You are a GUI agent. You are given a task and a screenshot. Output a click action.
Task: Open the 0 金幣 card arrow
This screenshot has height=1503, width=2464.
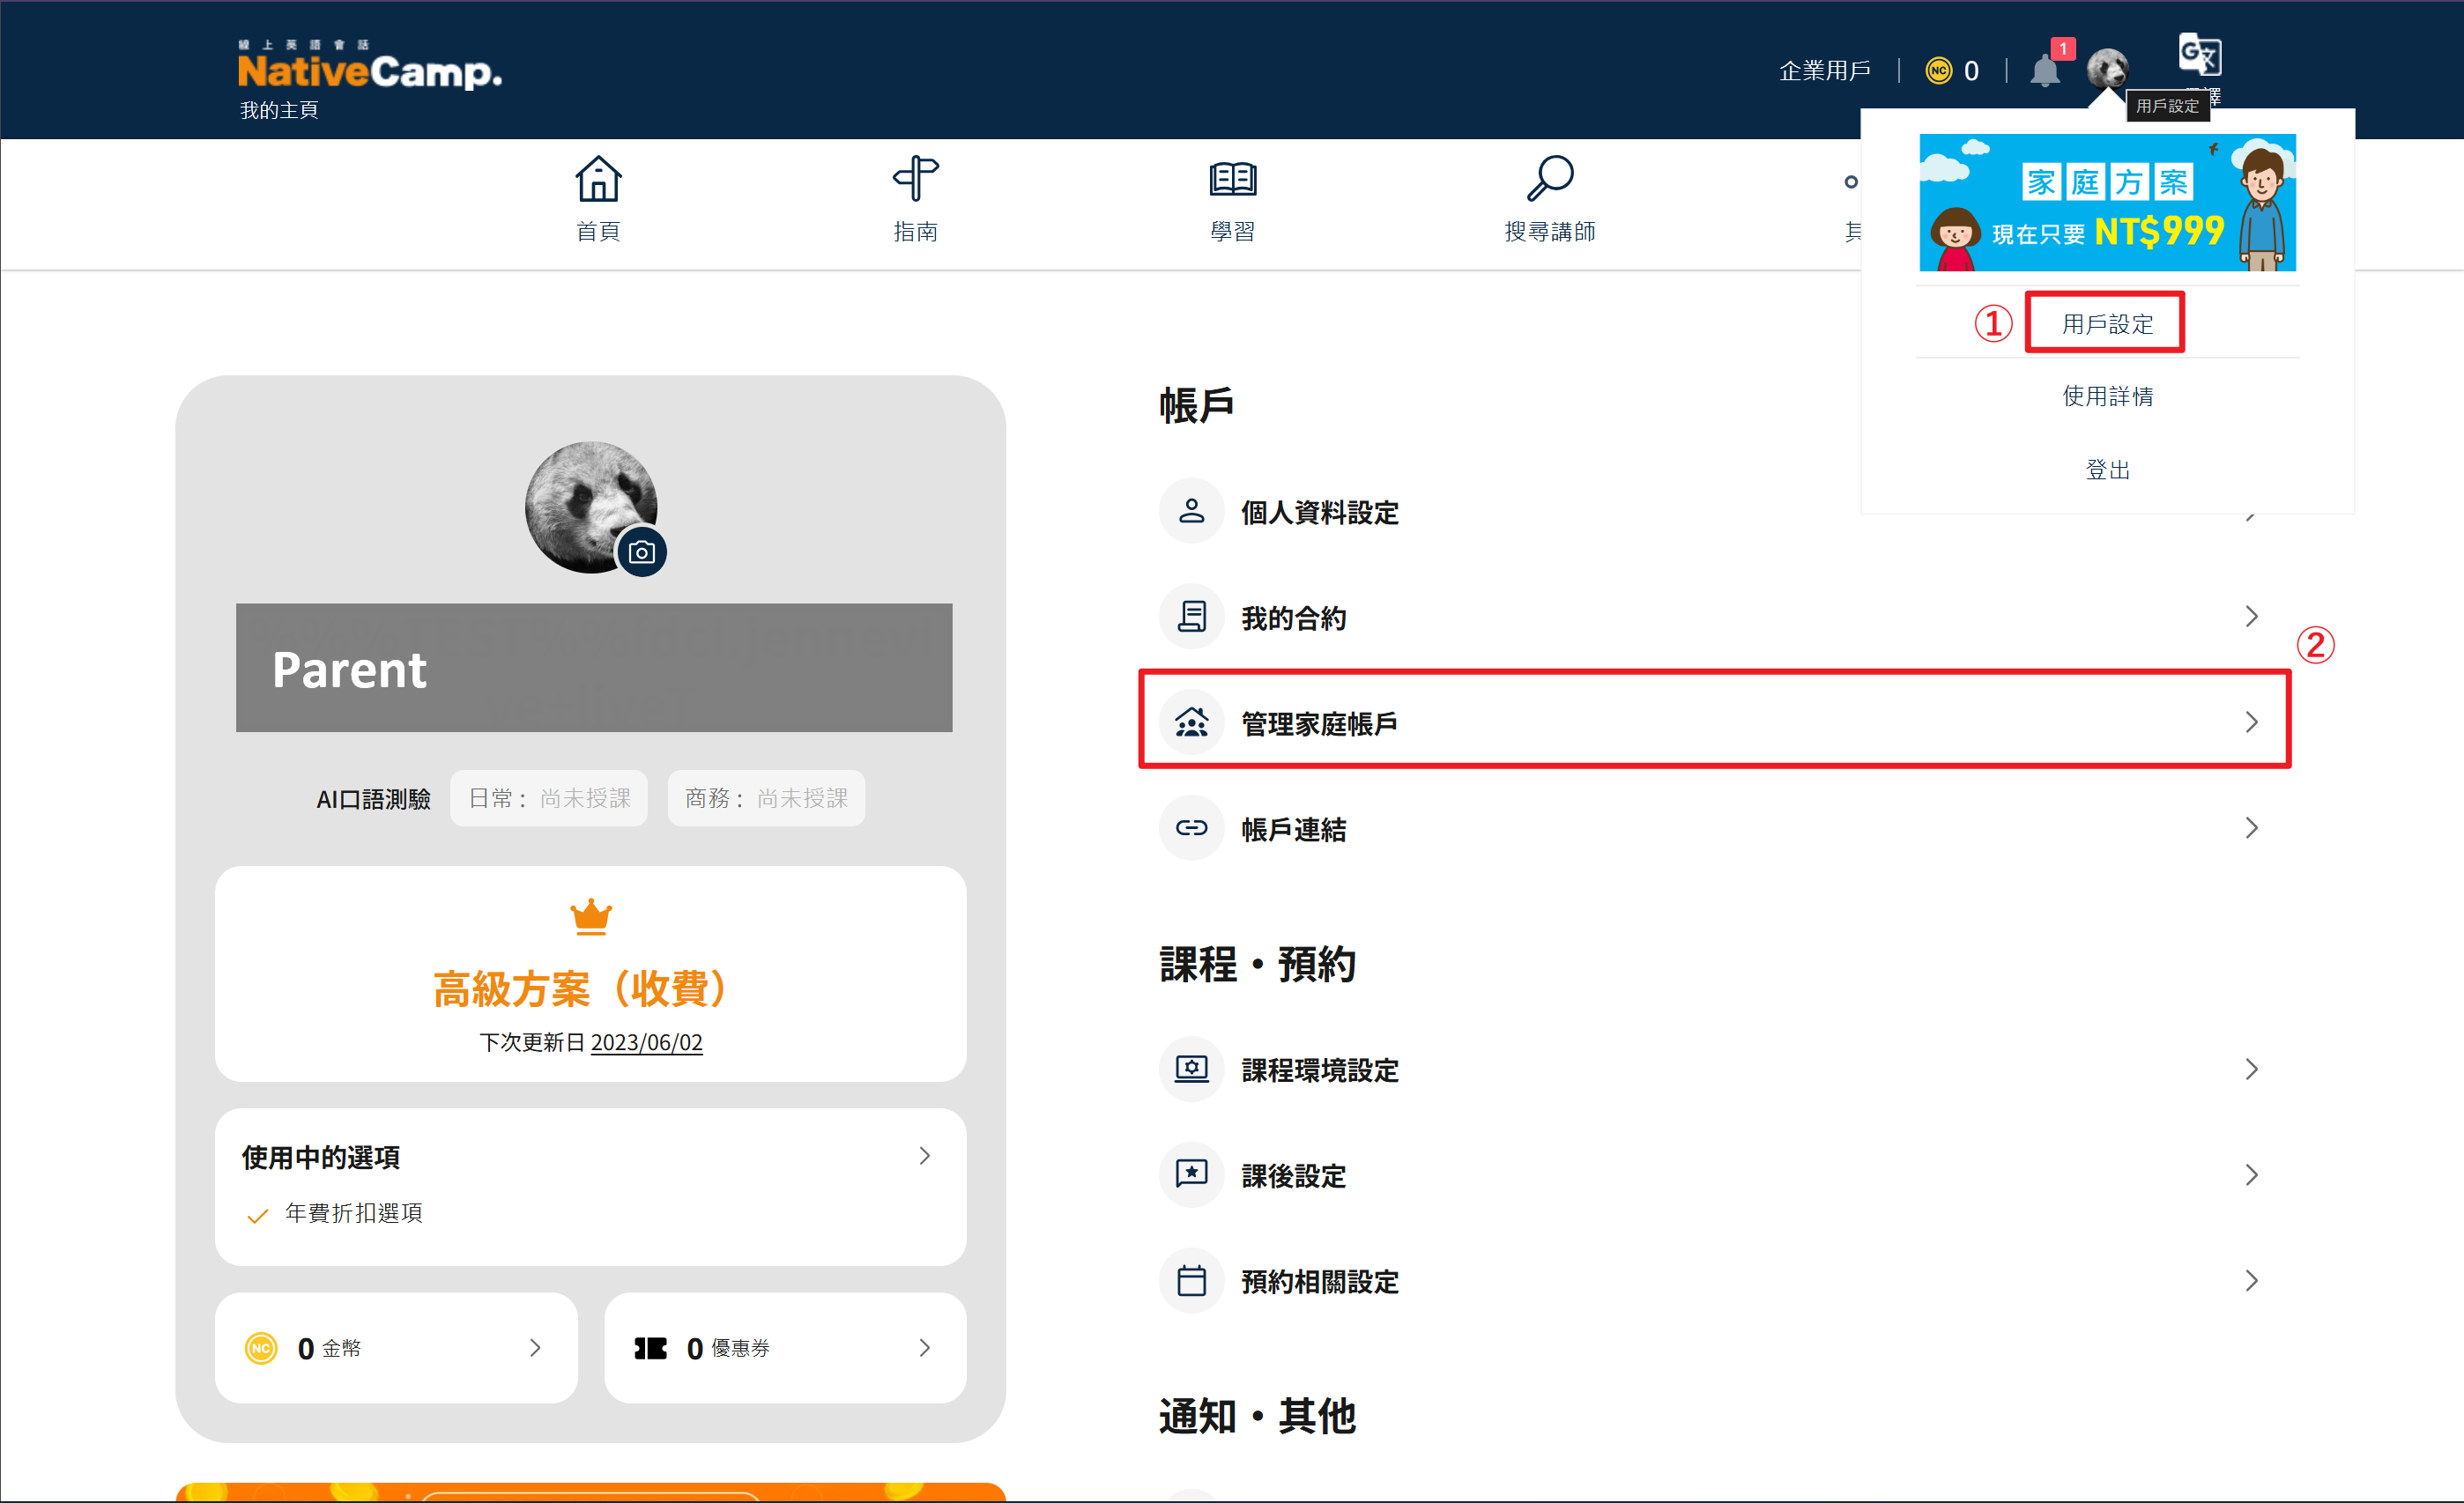pyautogui.click(x=535, y=1348)
